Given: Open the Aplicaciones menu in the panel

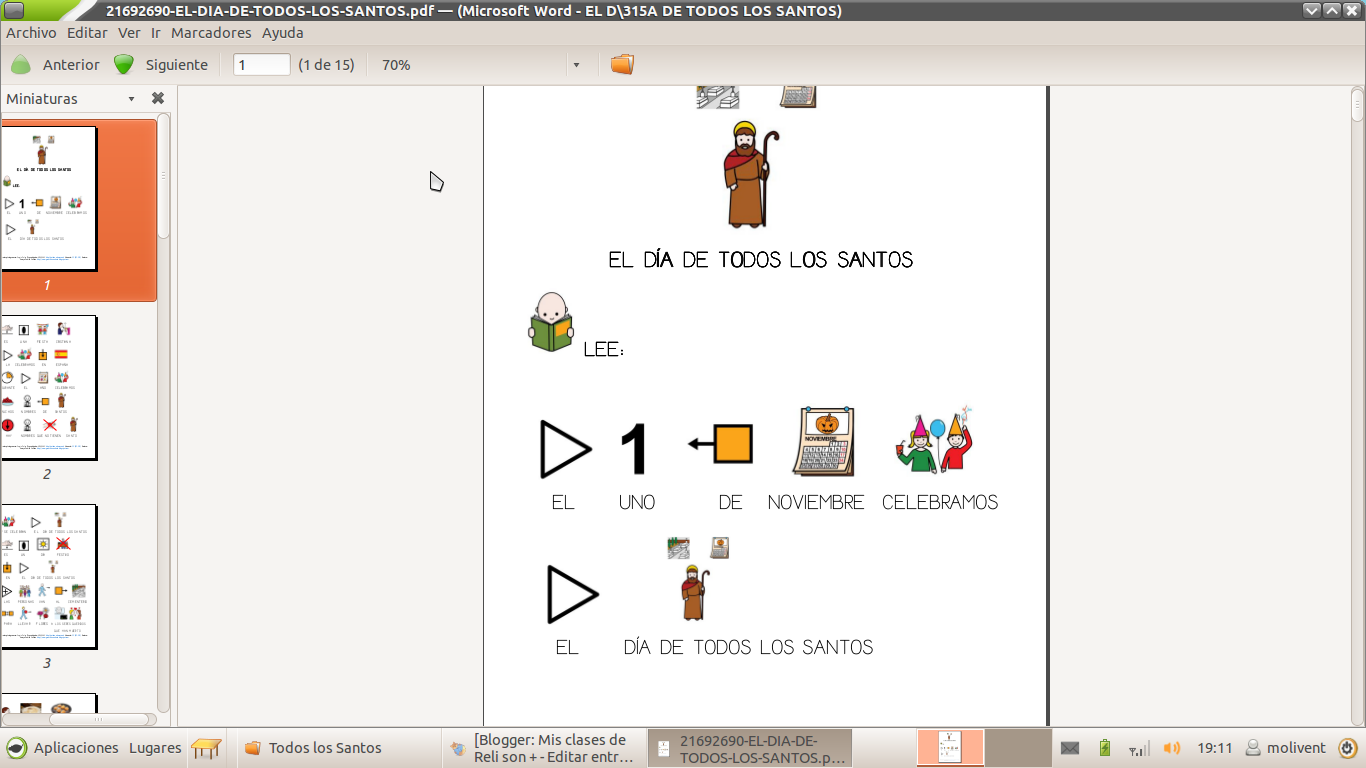Looking at the screenshot, I should (x=76, y=748).
